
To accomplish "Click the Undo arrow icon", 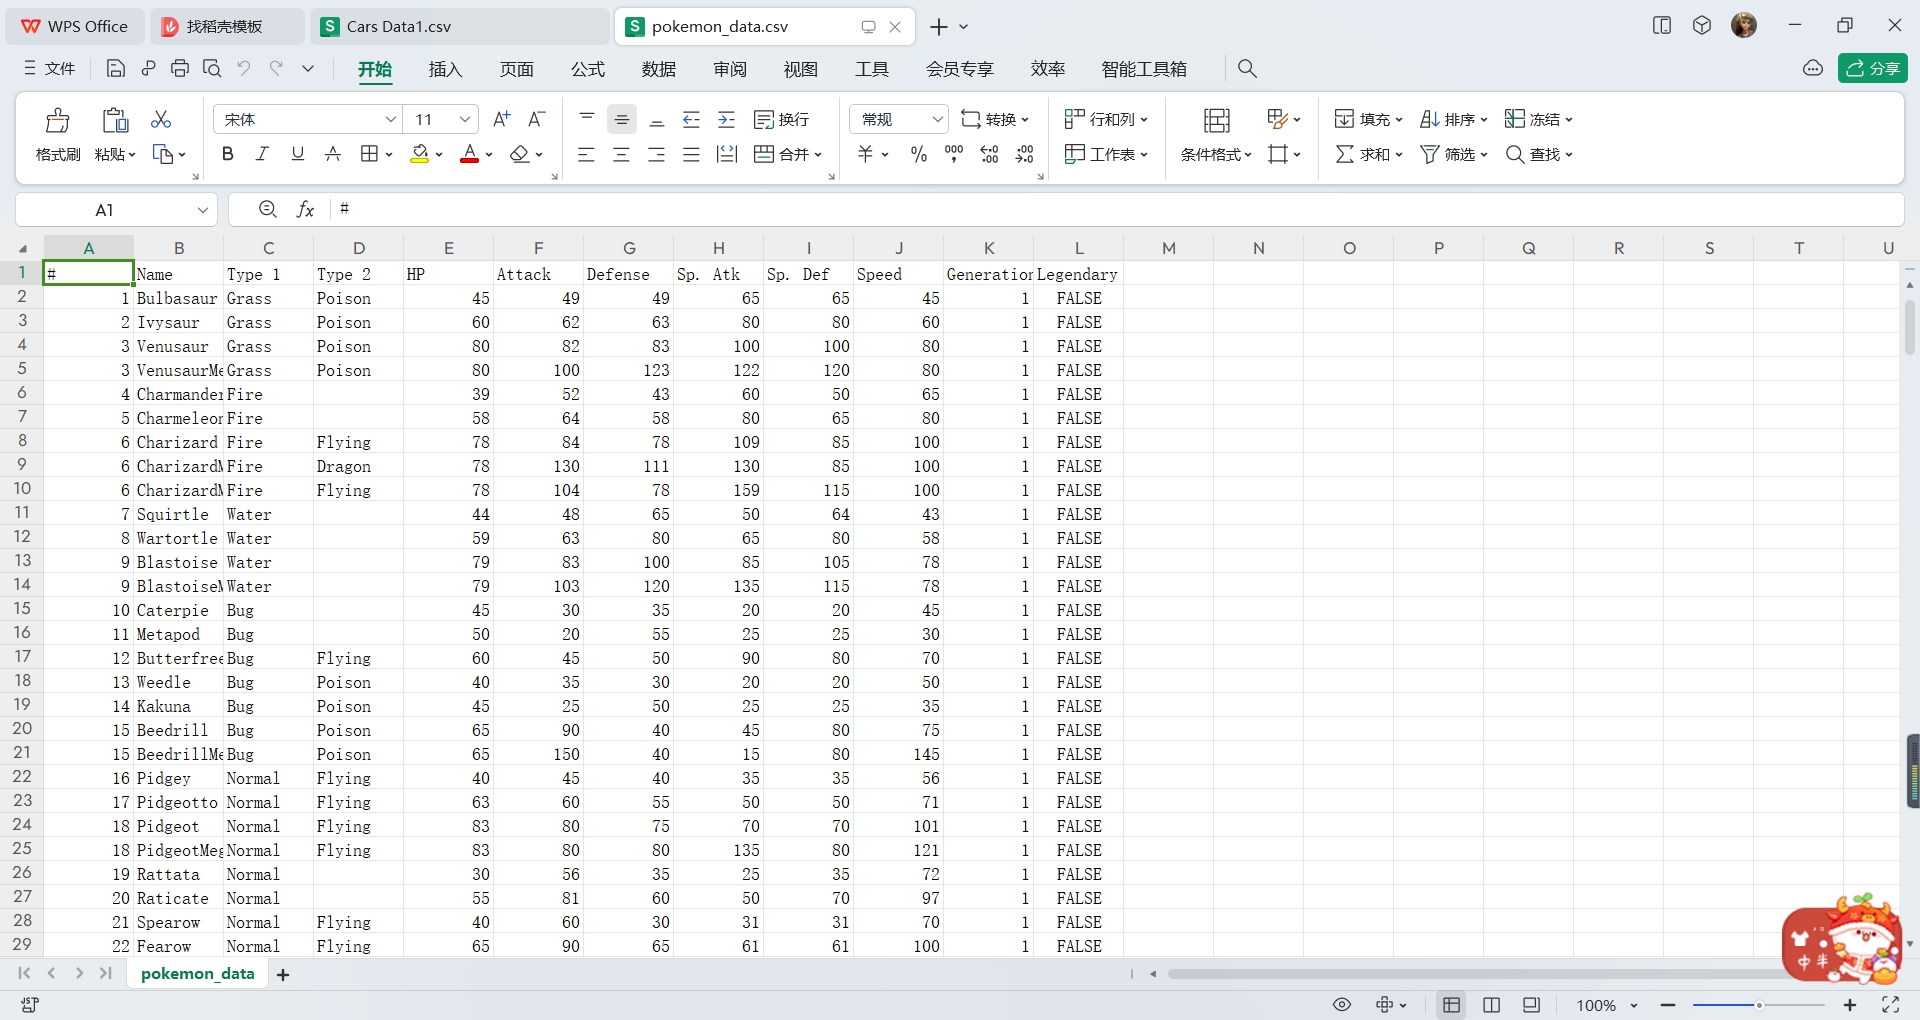I will [x=244, y=68].
